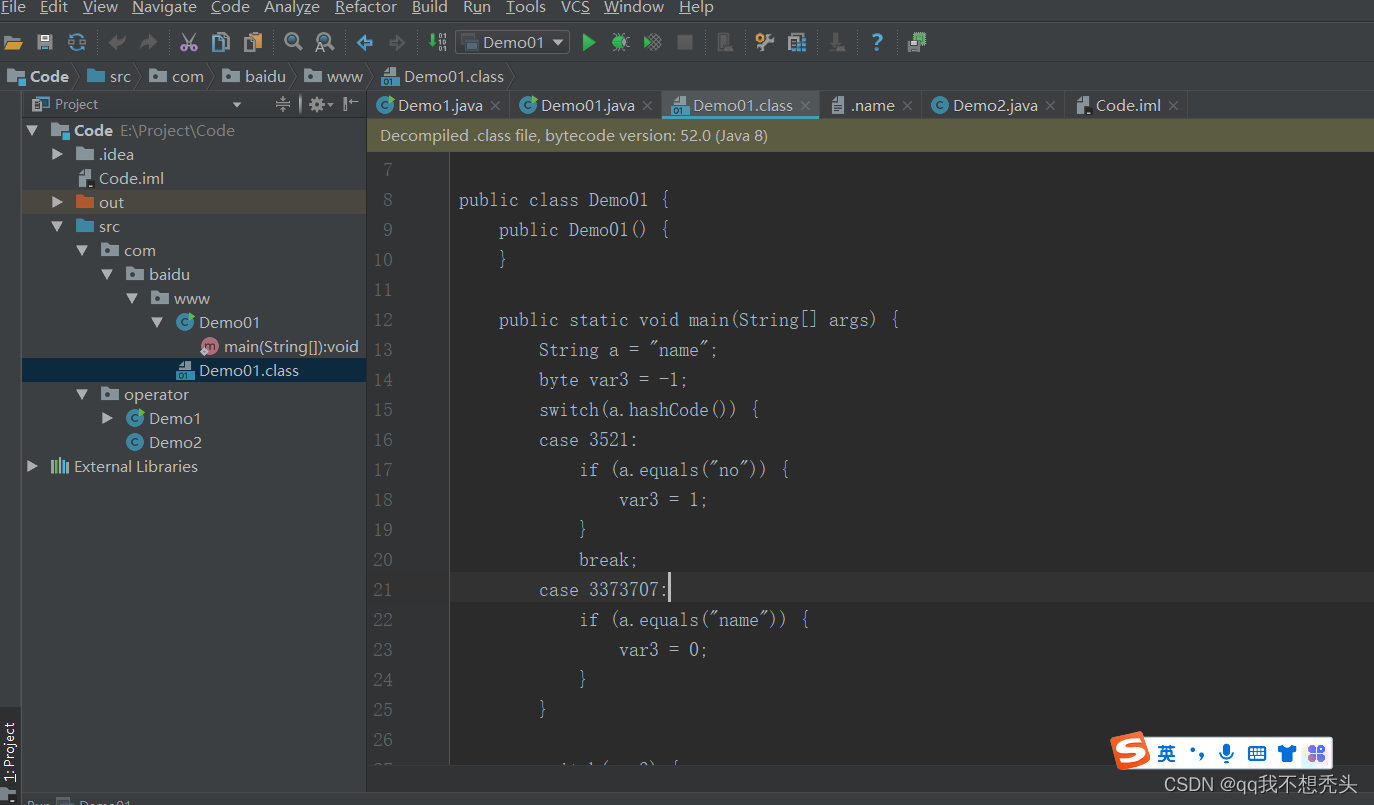Open Project Structure icon
Screen dimensions: 1374x805
797,42
